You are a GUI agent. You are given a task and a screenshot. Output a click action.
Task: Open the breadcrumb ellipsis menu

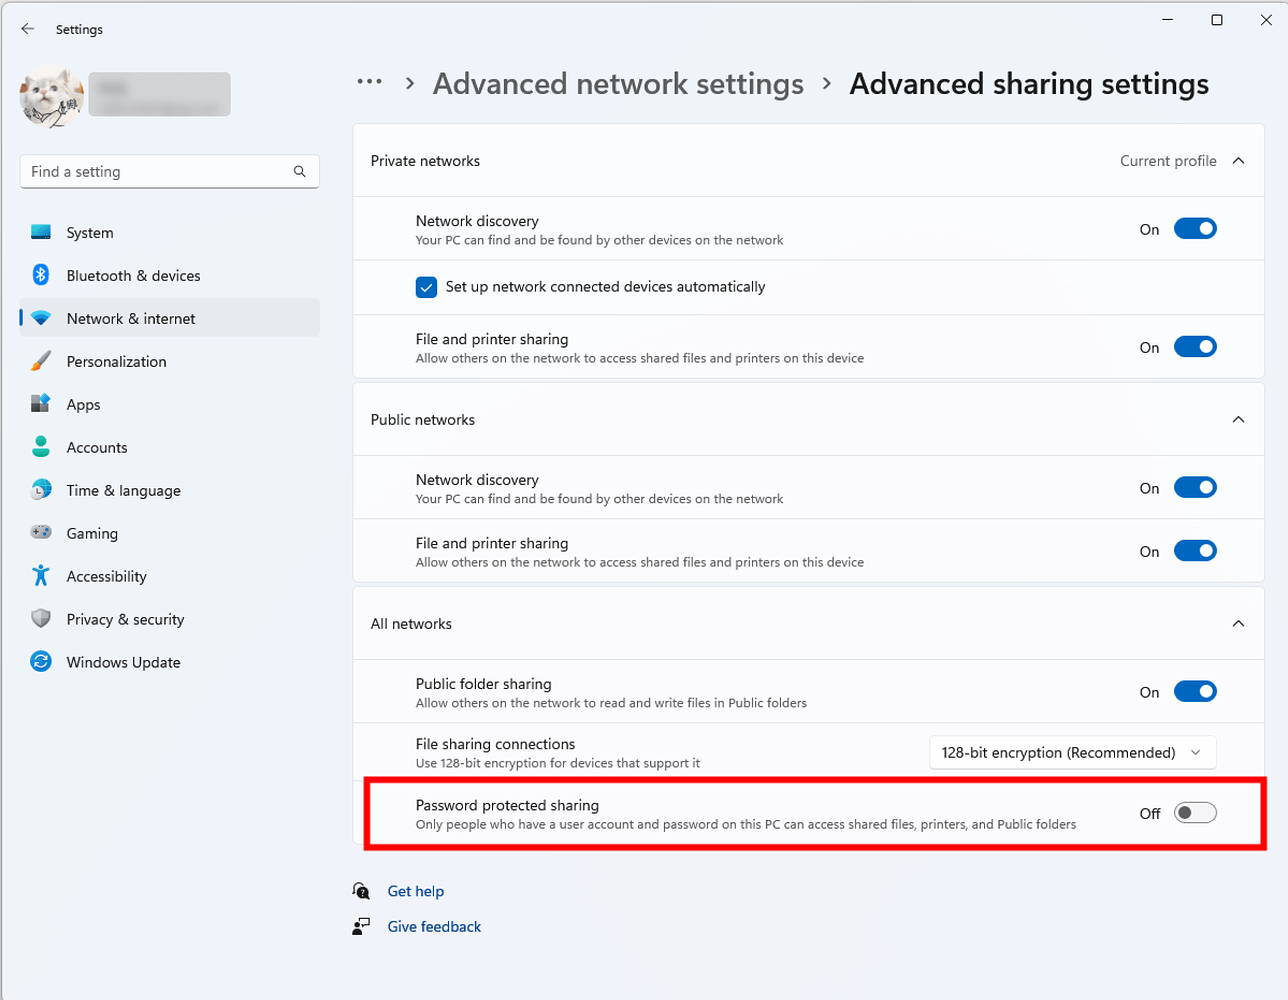[x=369, y=84]
